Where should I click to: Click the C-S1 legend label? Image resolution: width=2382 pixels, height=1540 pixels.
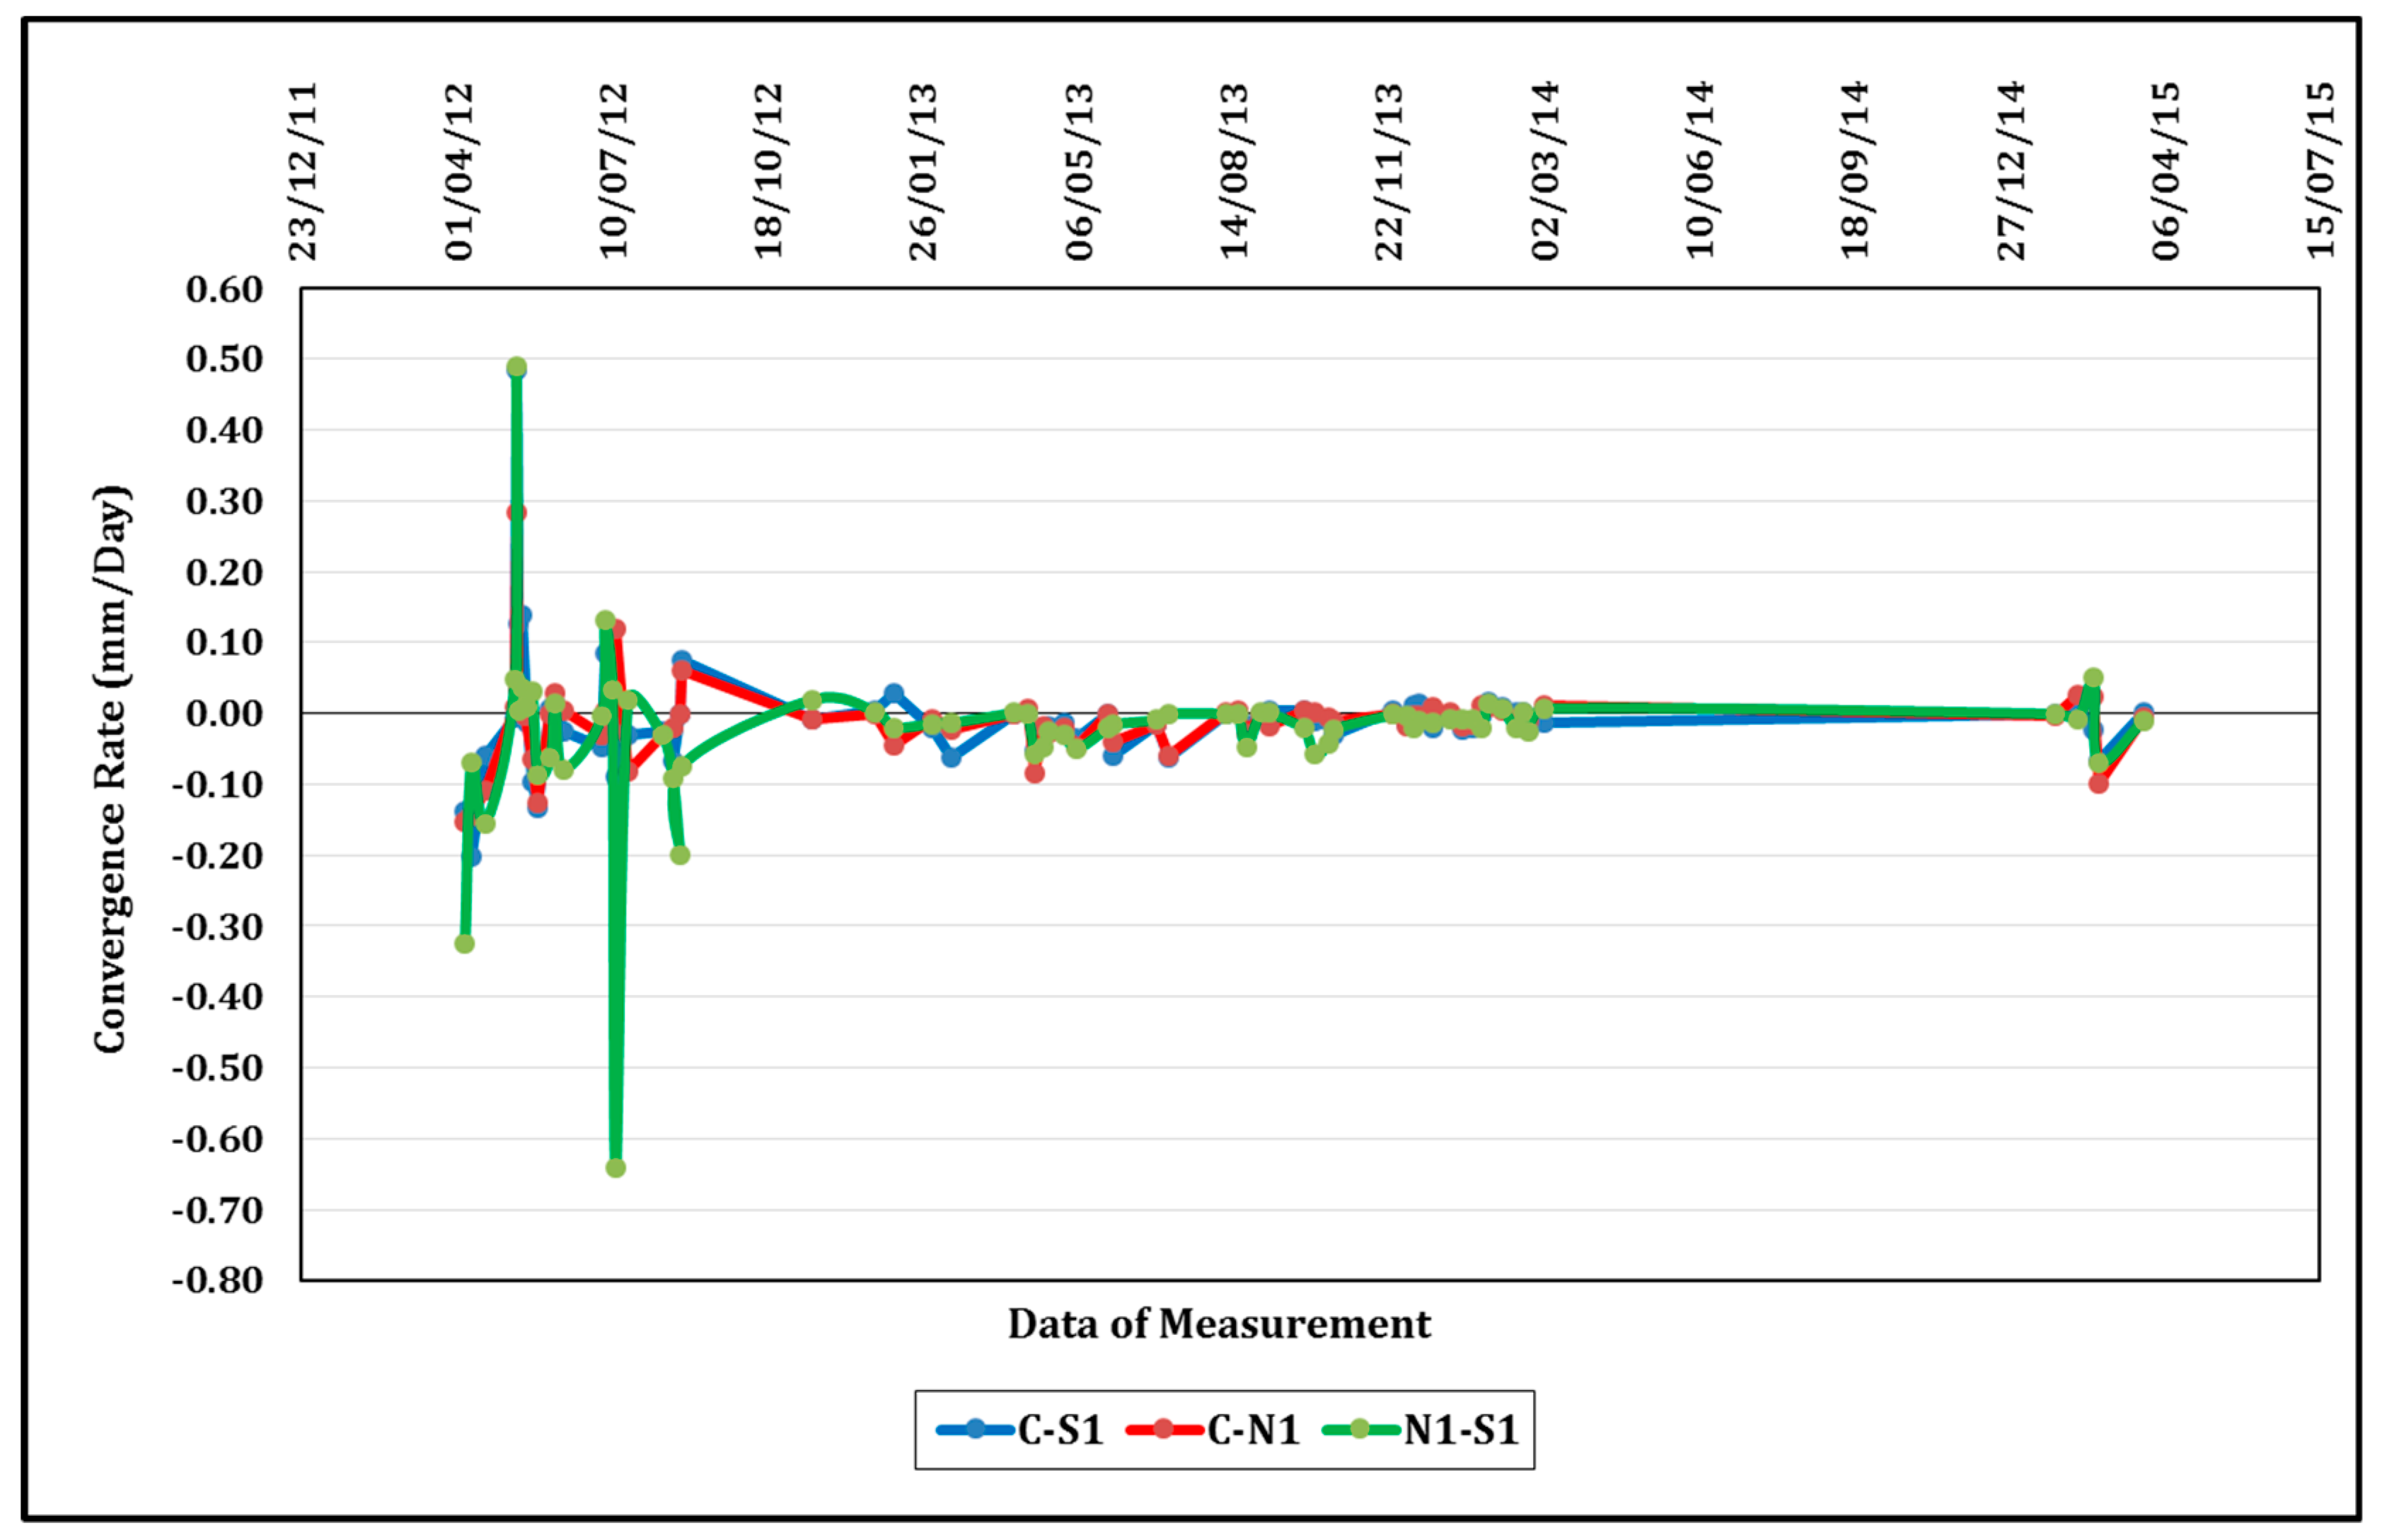click(x=1060, y=1430)
